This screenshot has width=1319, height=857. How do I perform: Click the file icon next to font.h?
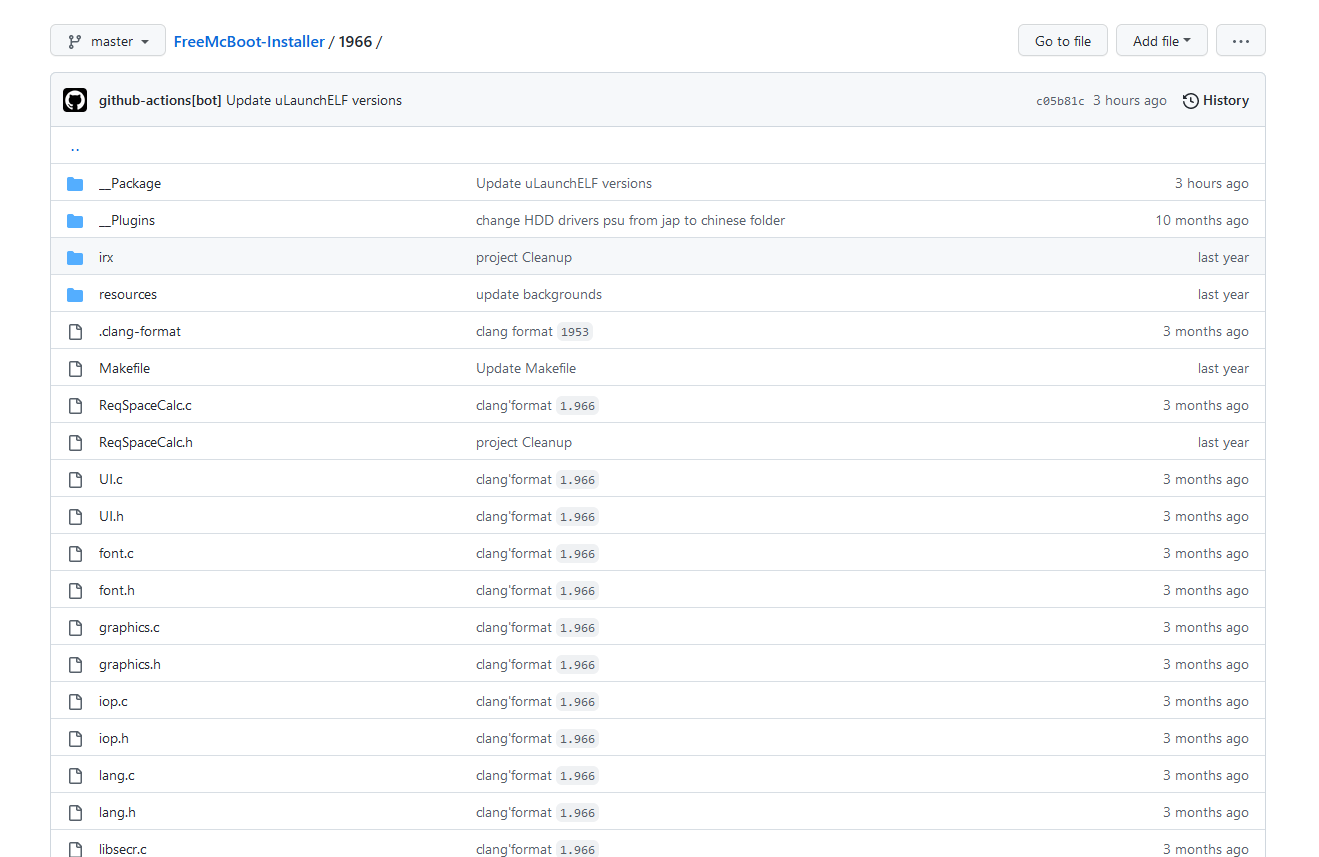75,590
